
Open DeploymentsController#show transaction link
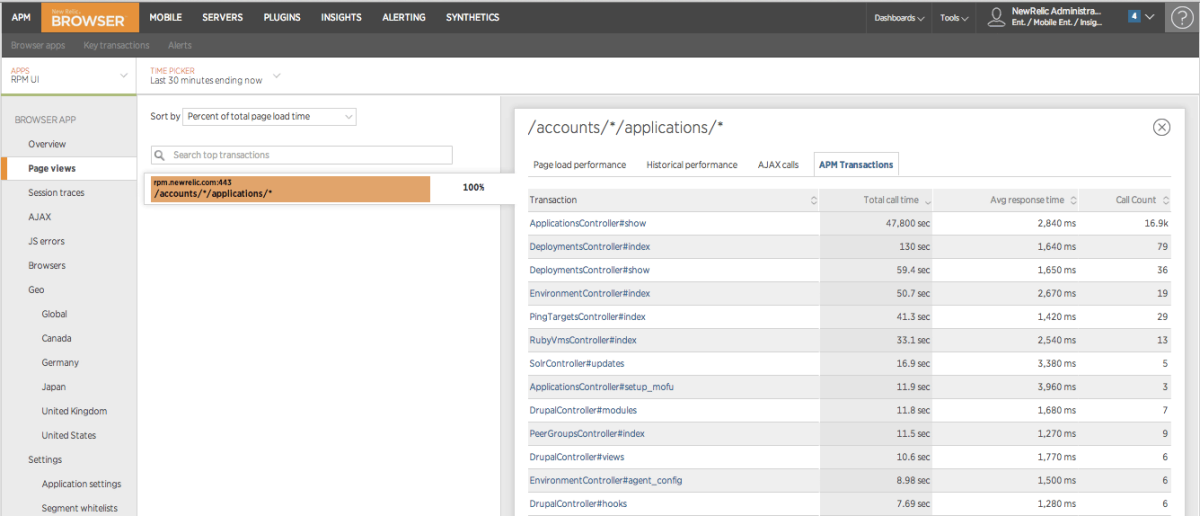click(x=590, y=270)
